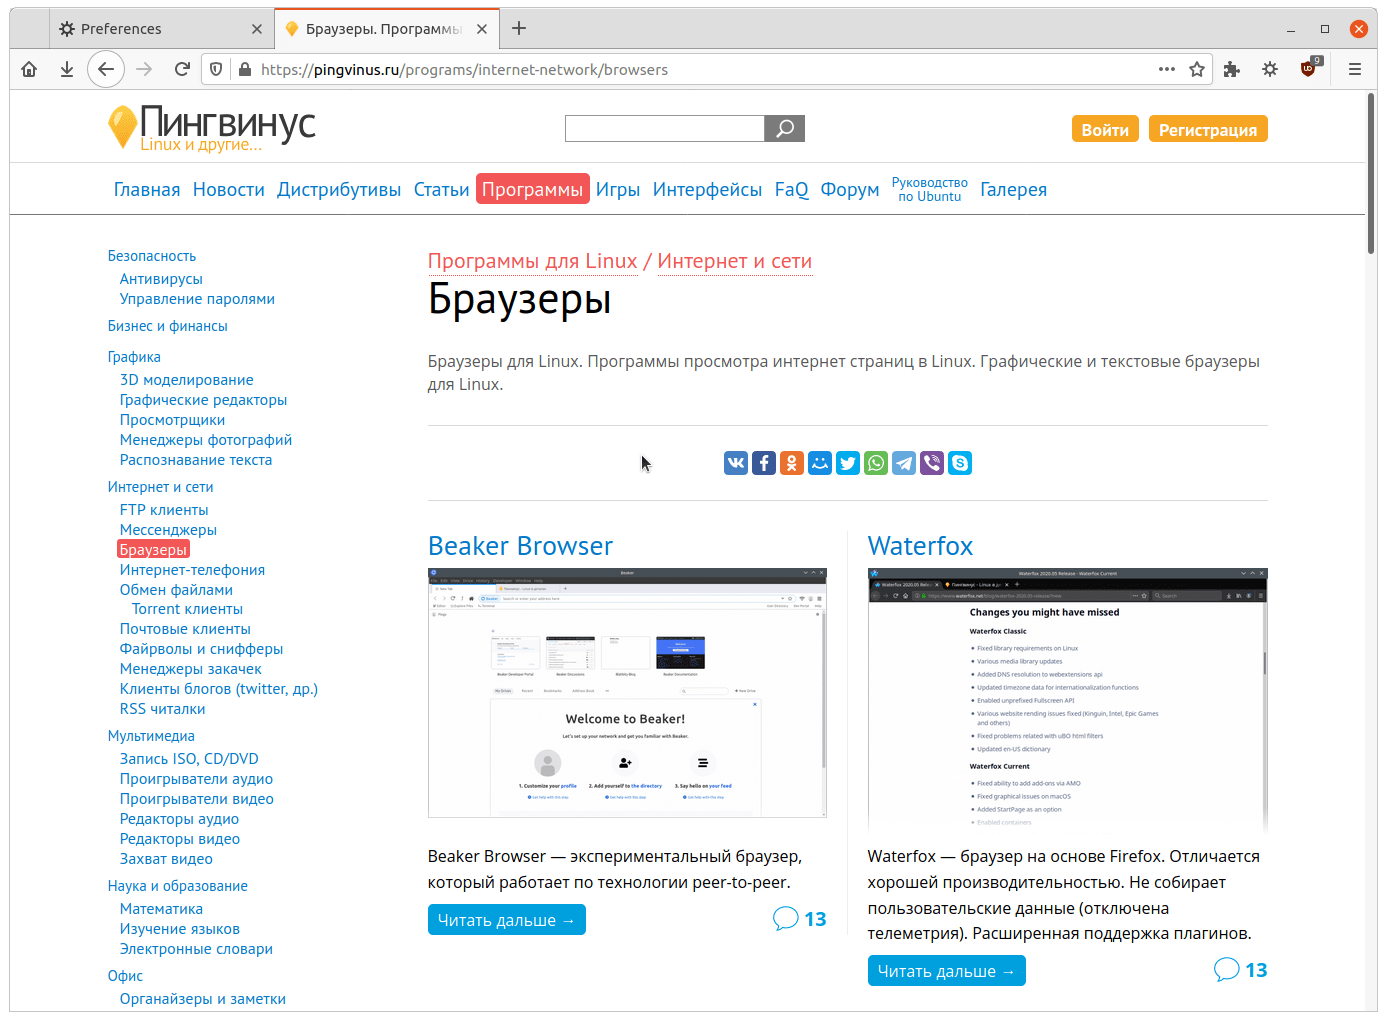Click Программы для Linux breadcrumb link
Viewport: 1387px width, 1021px height.
pos(532,261)
